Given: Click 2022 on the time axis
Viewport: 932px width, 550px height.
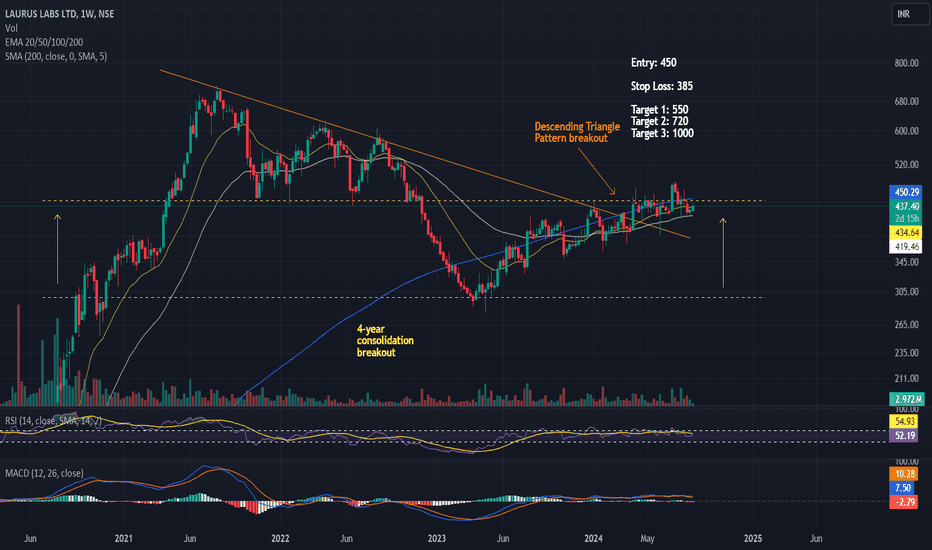Looking at the screenshot, I should click(280, 539).
